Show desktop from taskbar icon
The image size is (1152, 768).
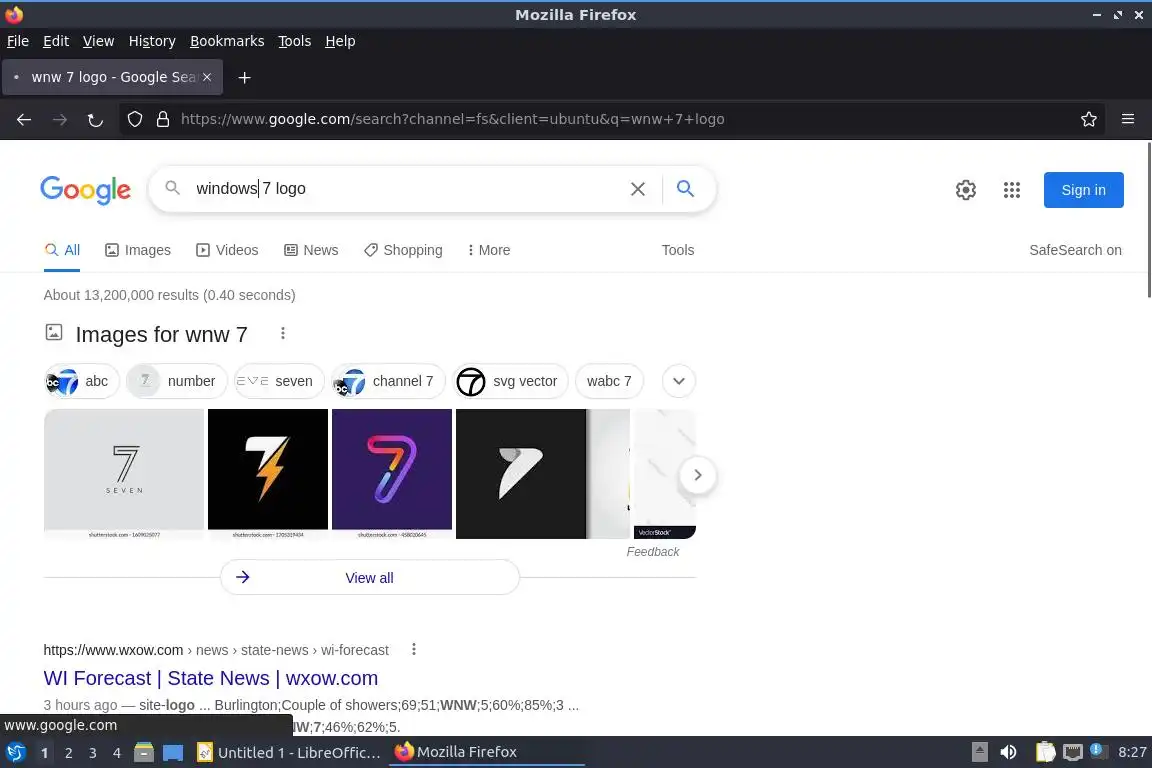pyautogui.click(x=173, y=753)
